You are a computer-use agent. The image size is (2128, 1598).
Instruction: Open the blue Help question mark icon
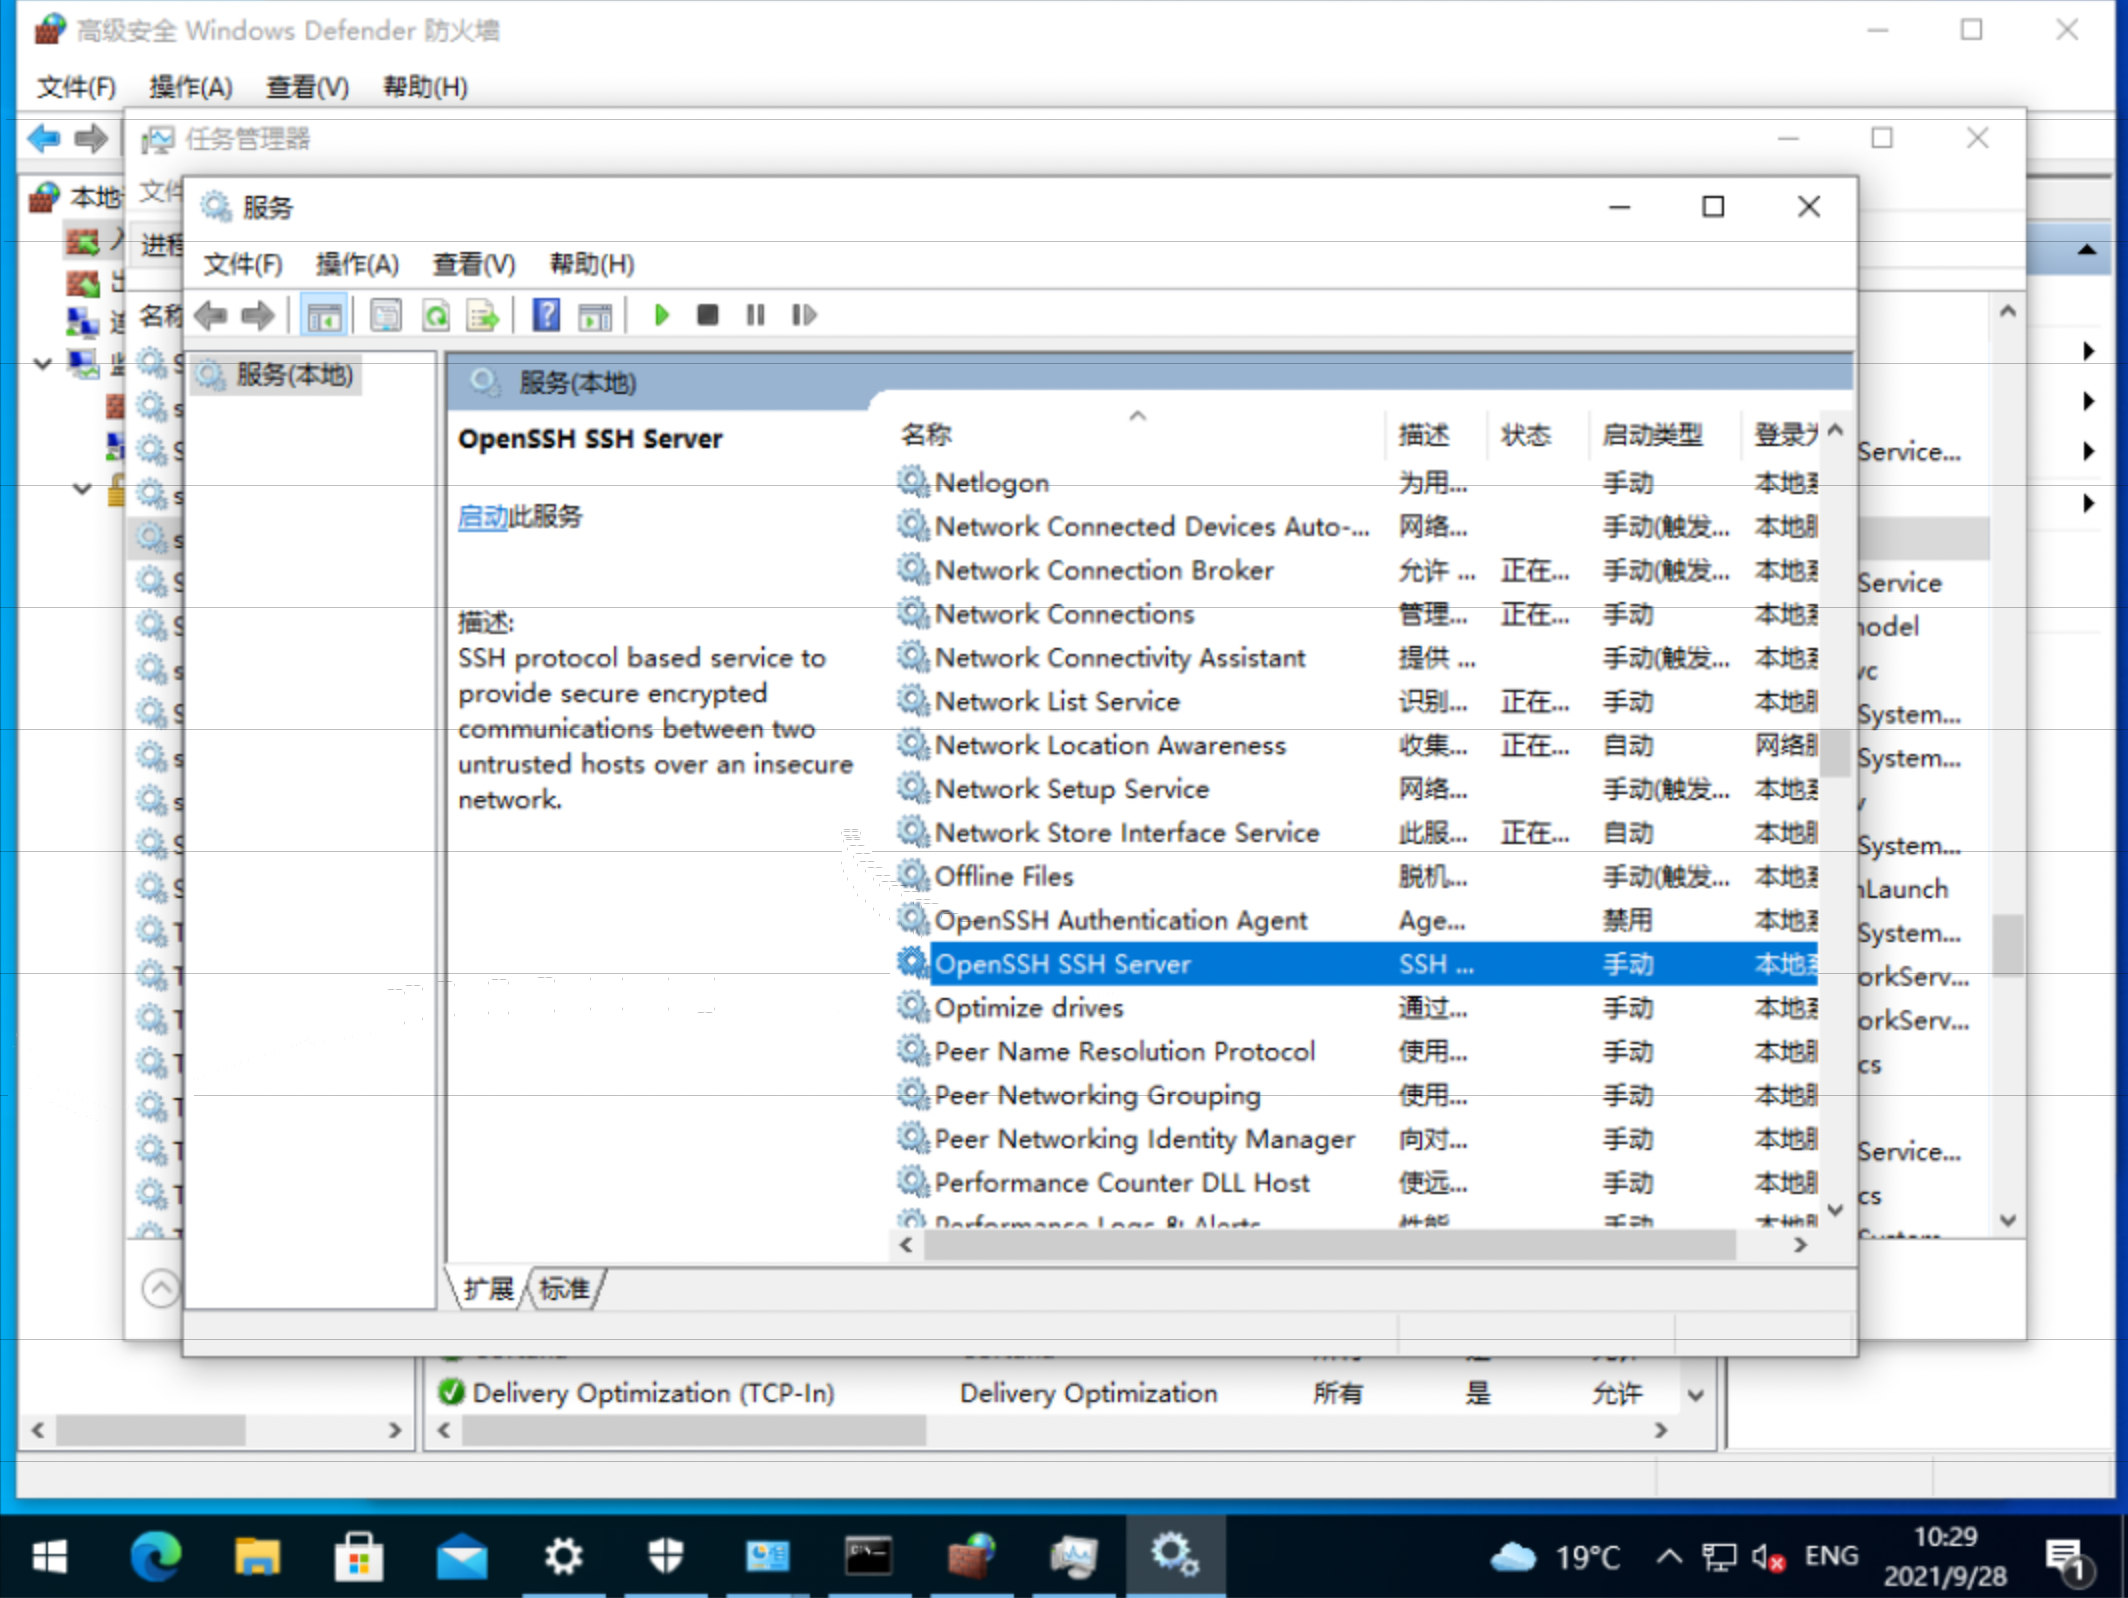pyautogui.click(x=546, y=316)
